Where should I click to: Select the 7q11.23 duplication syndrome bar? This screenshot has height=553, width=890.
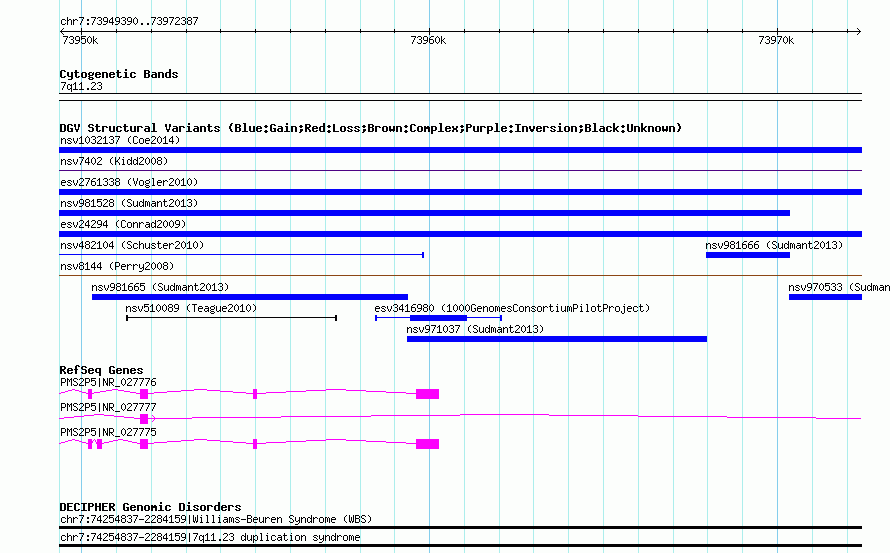tap(460, 546)
